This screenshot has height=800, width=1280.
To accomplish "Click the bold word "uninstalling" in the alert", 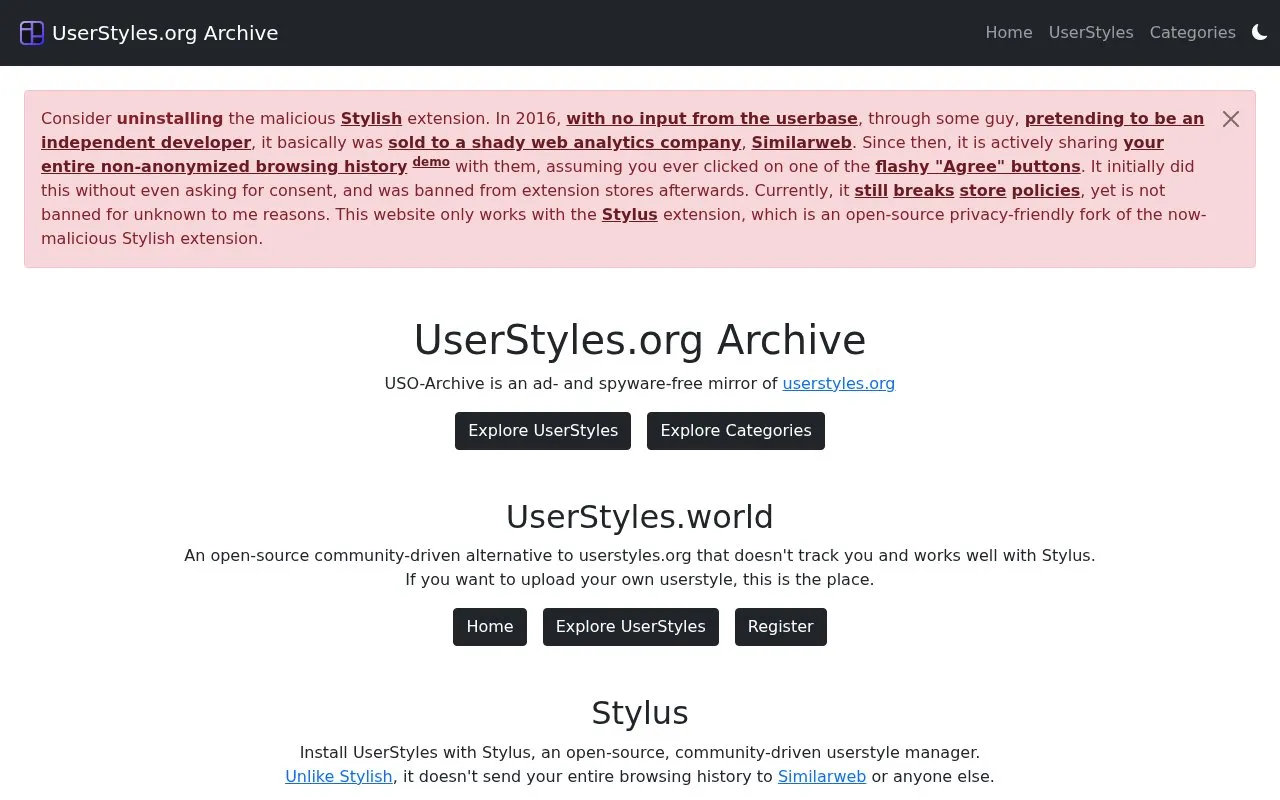I will [x=170, y=118].
